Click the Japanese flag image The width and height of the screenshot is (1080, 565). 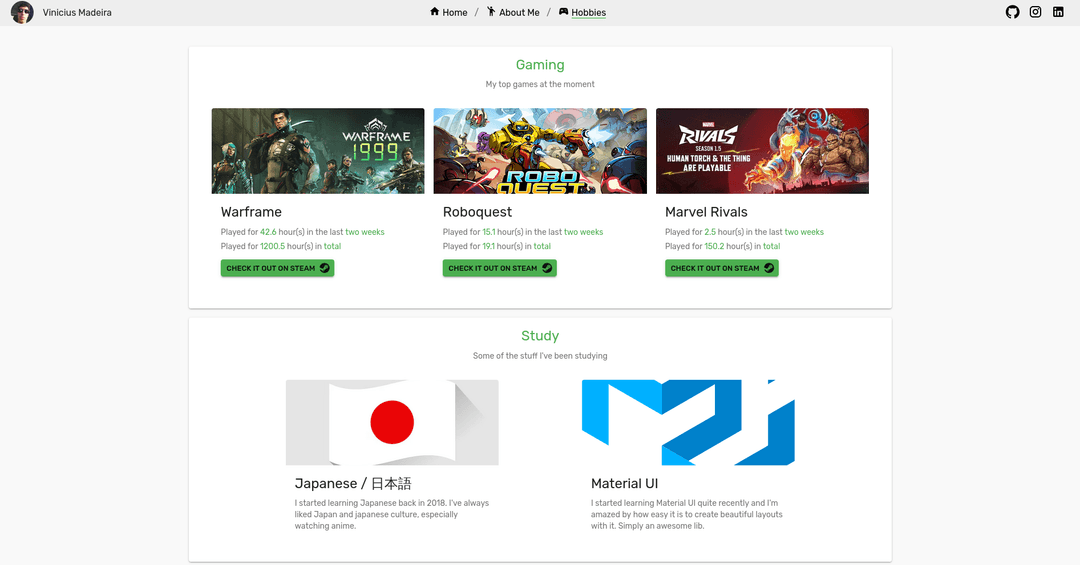pos(392,422)
